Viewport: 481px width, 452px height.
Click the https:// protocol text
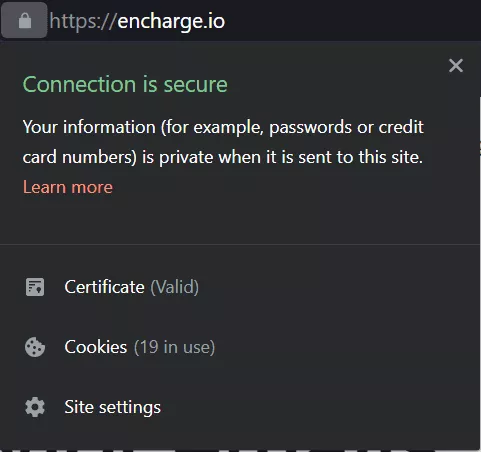[83, 21]
